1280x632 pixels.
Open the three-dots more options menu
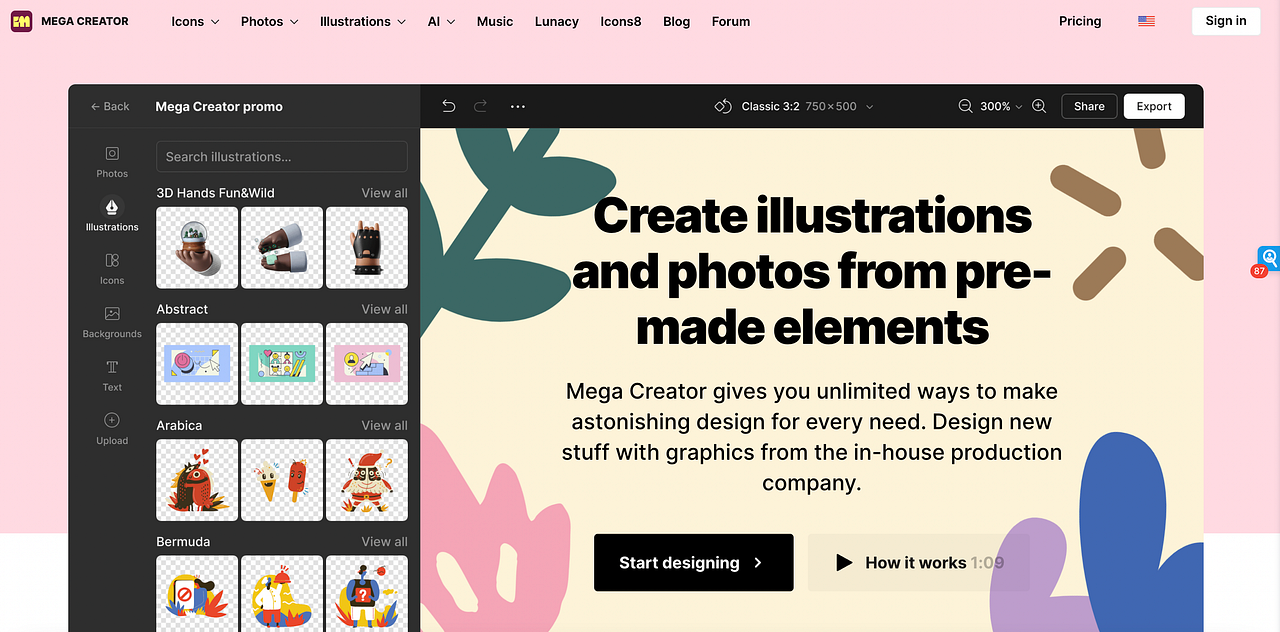(x=518, y=106)
